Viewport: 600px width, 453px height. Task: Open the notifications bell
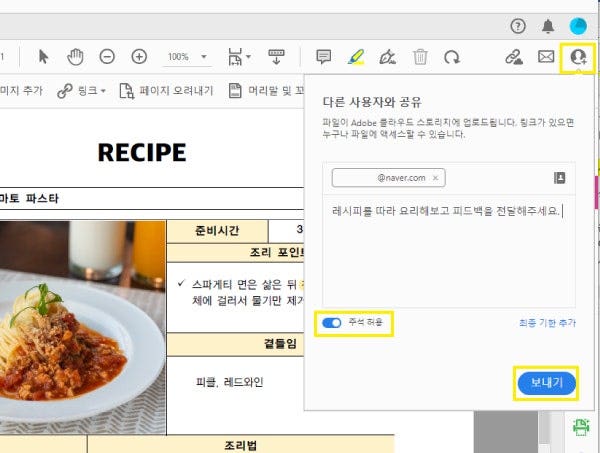coord(548,26)
